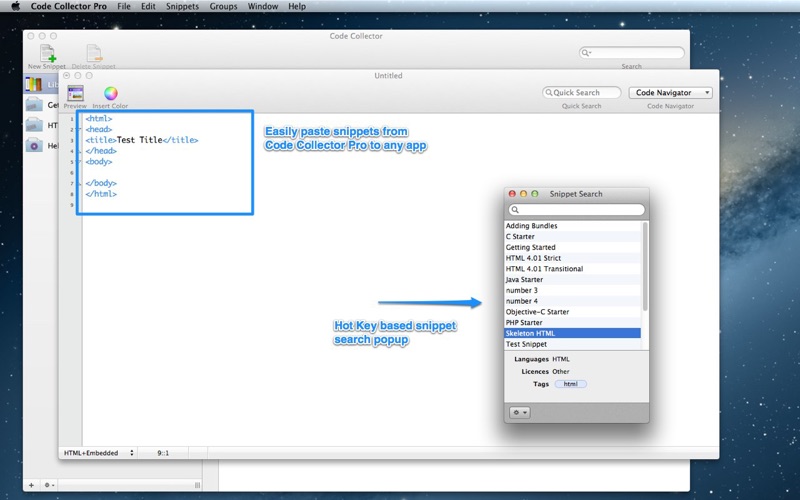Open the Apple menu
The height and width of the screenshot is (500, 800).
[13, 6]
